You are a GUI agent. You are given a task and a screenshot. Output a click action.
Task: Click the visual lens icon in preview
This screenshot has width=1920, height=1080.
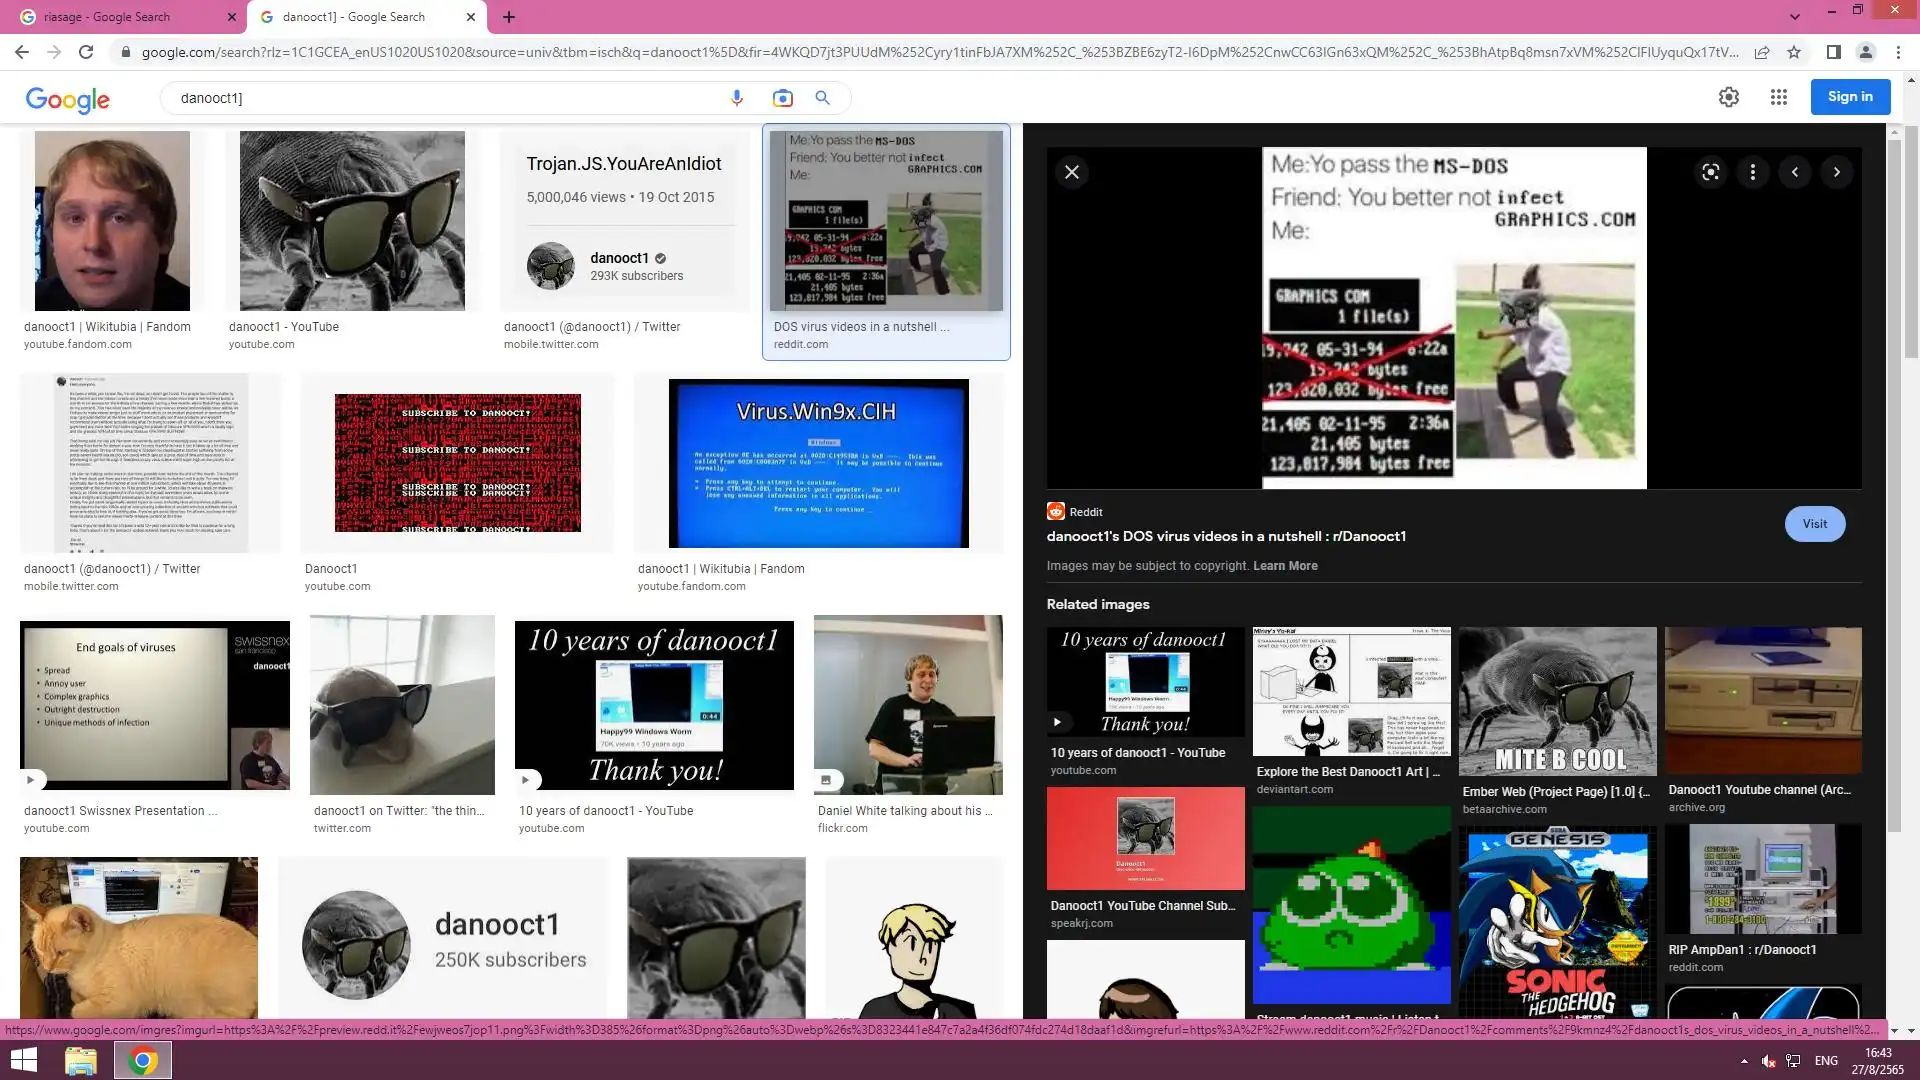(x=1711, y=172)
